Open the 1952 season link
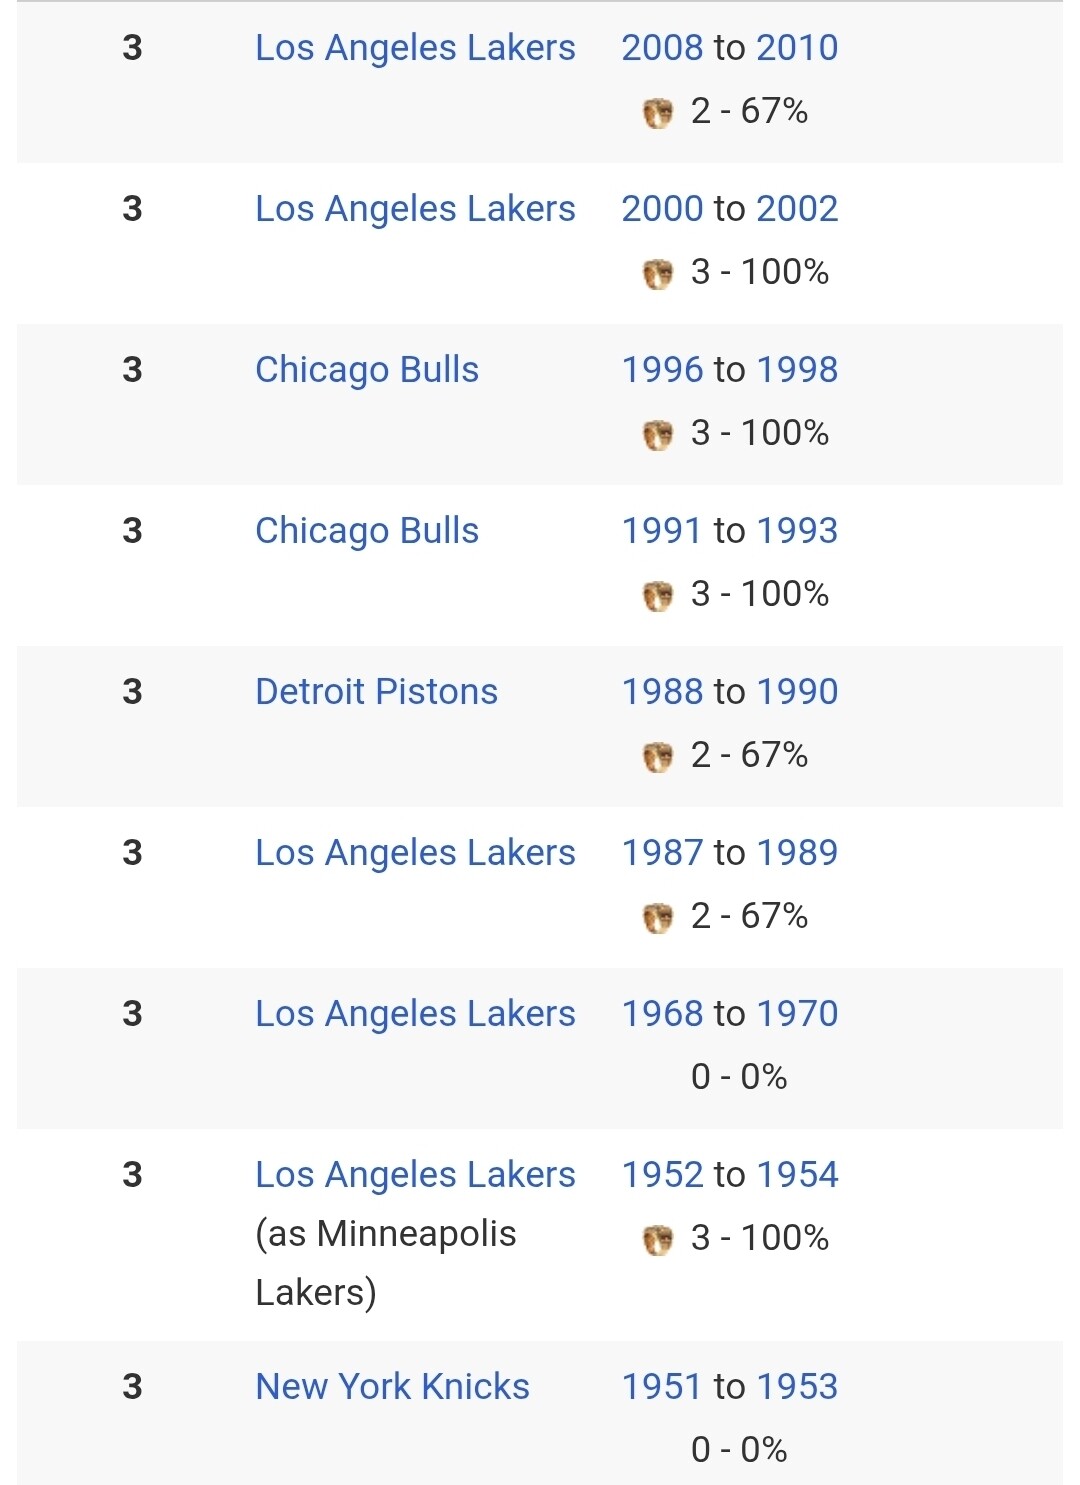 click(x=662, y=1174)
